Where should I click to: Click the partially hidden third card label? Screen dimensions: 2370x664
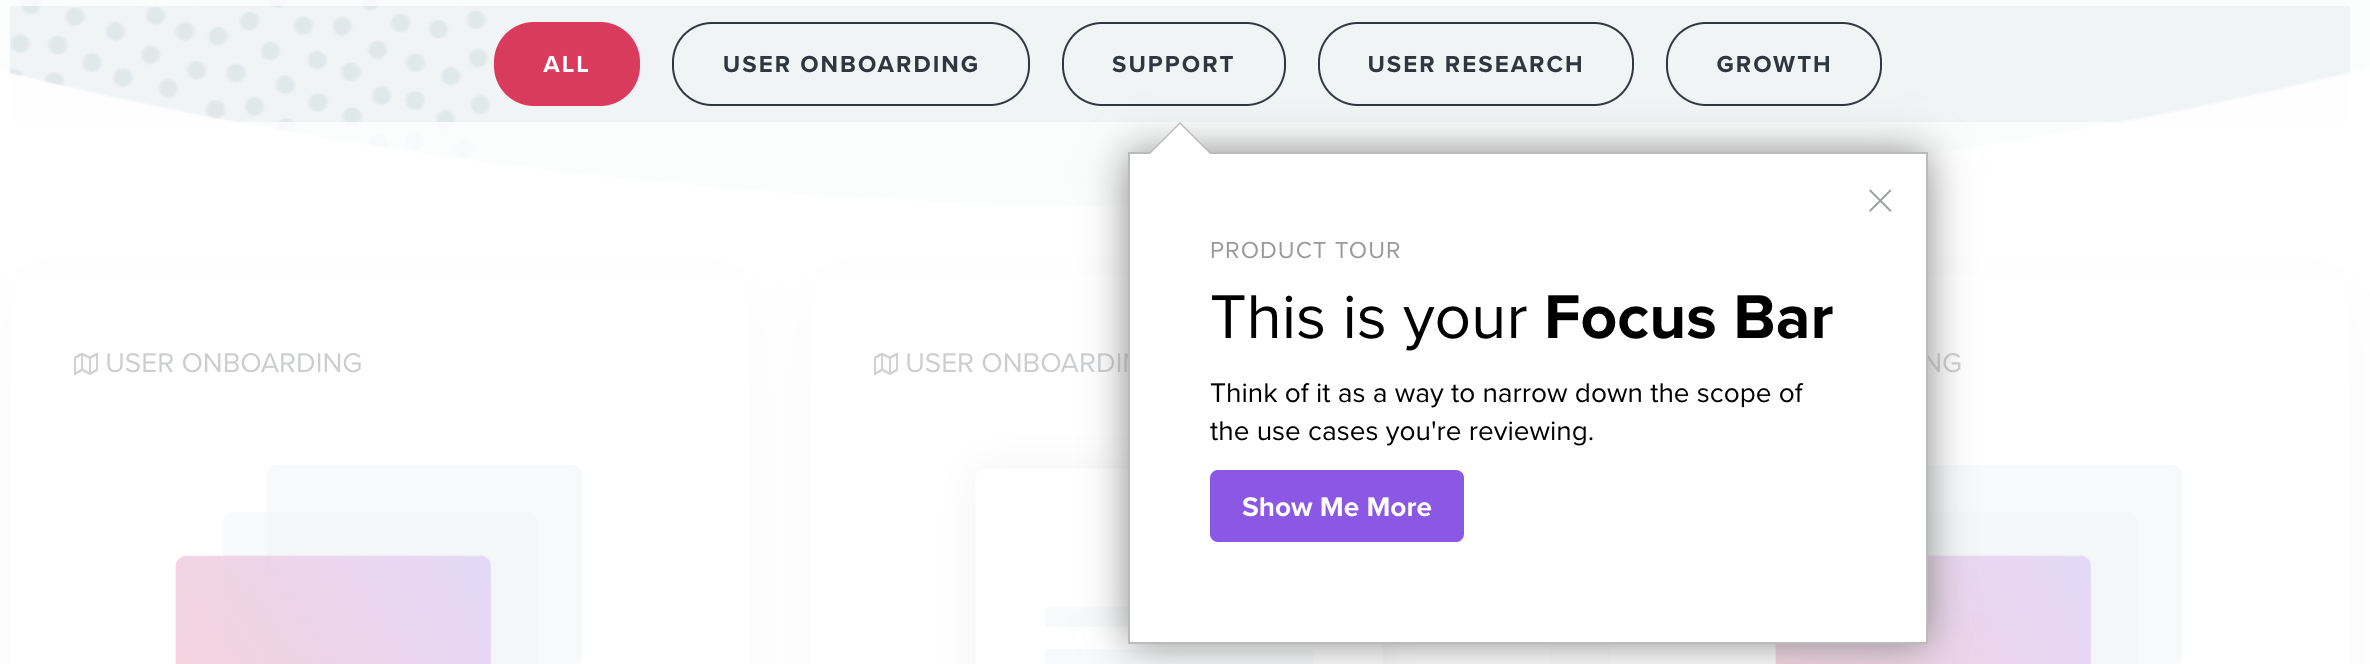[x=1945, y=363]
